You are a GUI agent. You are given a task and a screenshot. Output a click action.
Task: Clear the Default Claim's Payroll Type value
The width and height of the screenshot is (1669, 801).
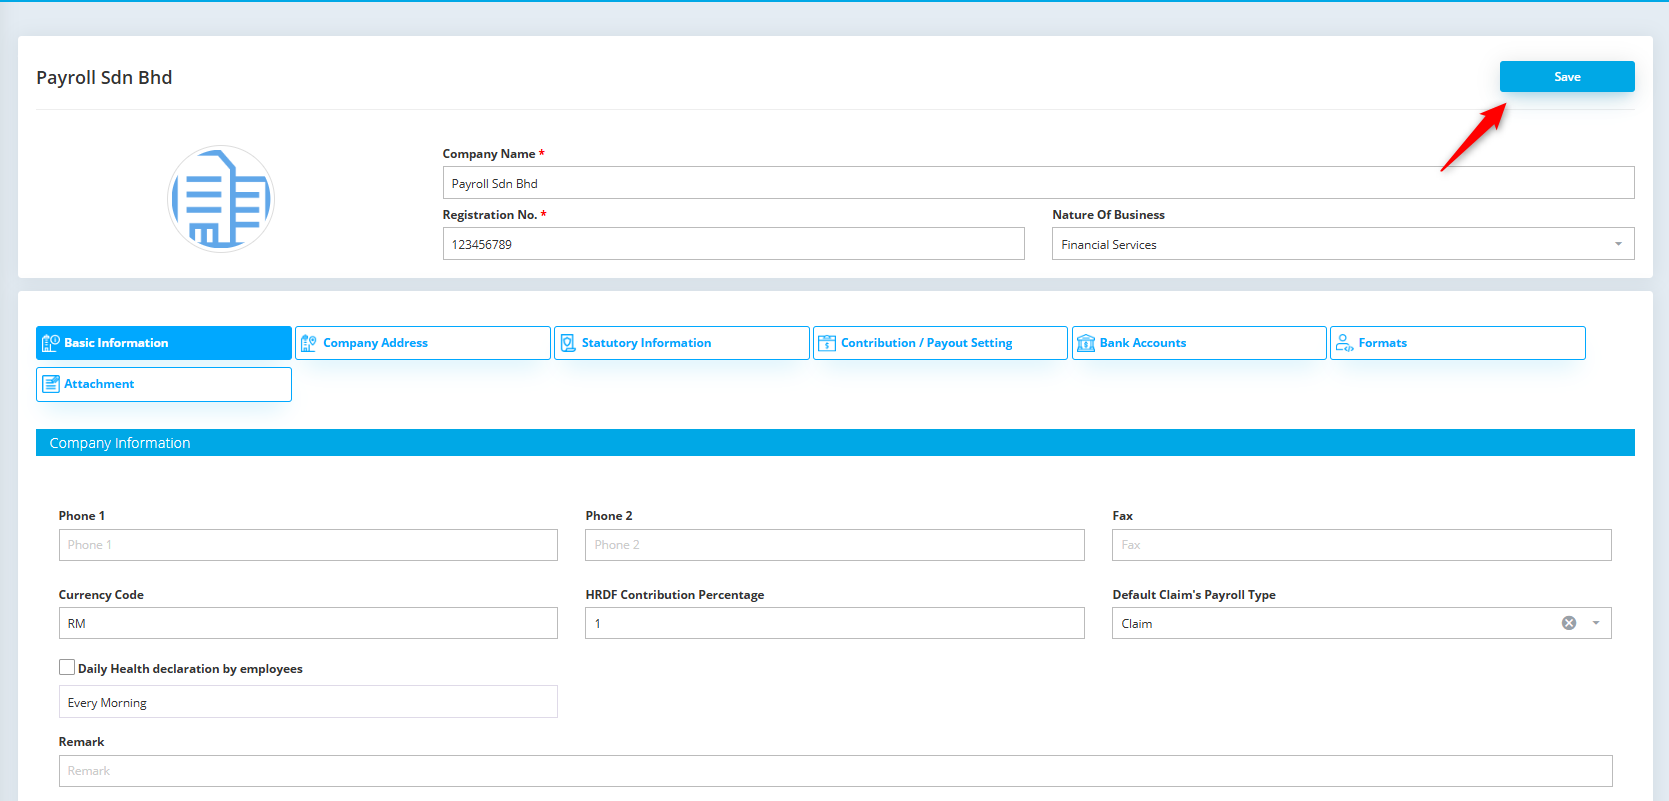click(1569, 623)
